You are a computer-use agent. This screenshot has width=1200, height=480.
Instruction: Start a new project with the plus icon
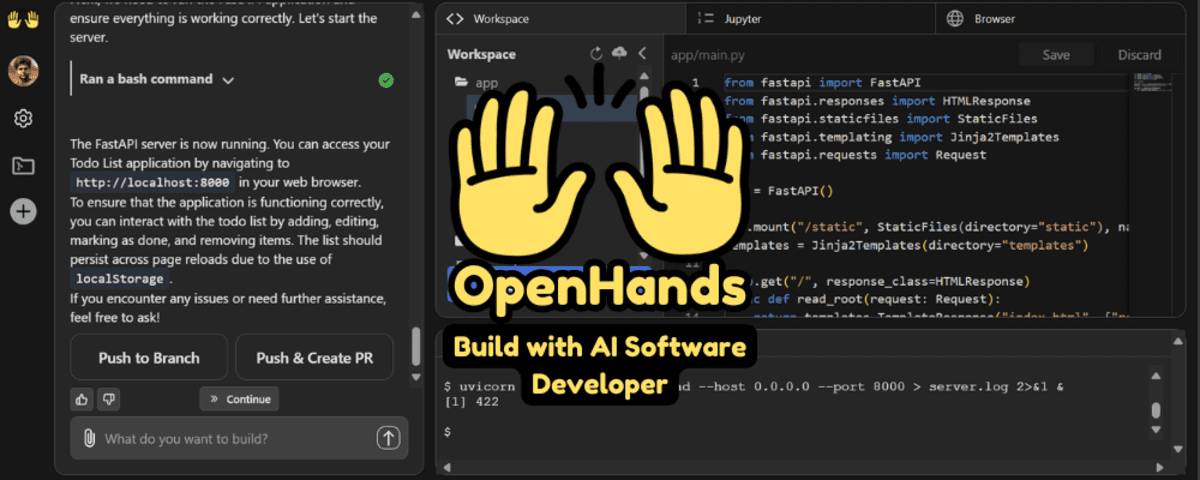click(x=23, y=211)
